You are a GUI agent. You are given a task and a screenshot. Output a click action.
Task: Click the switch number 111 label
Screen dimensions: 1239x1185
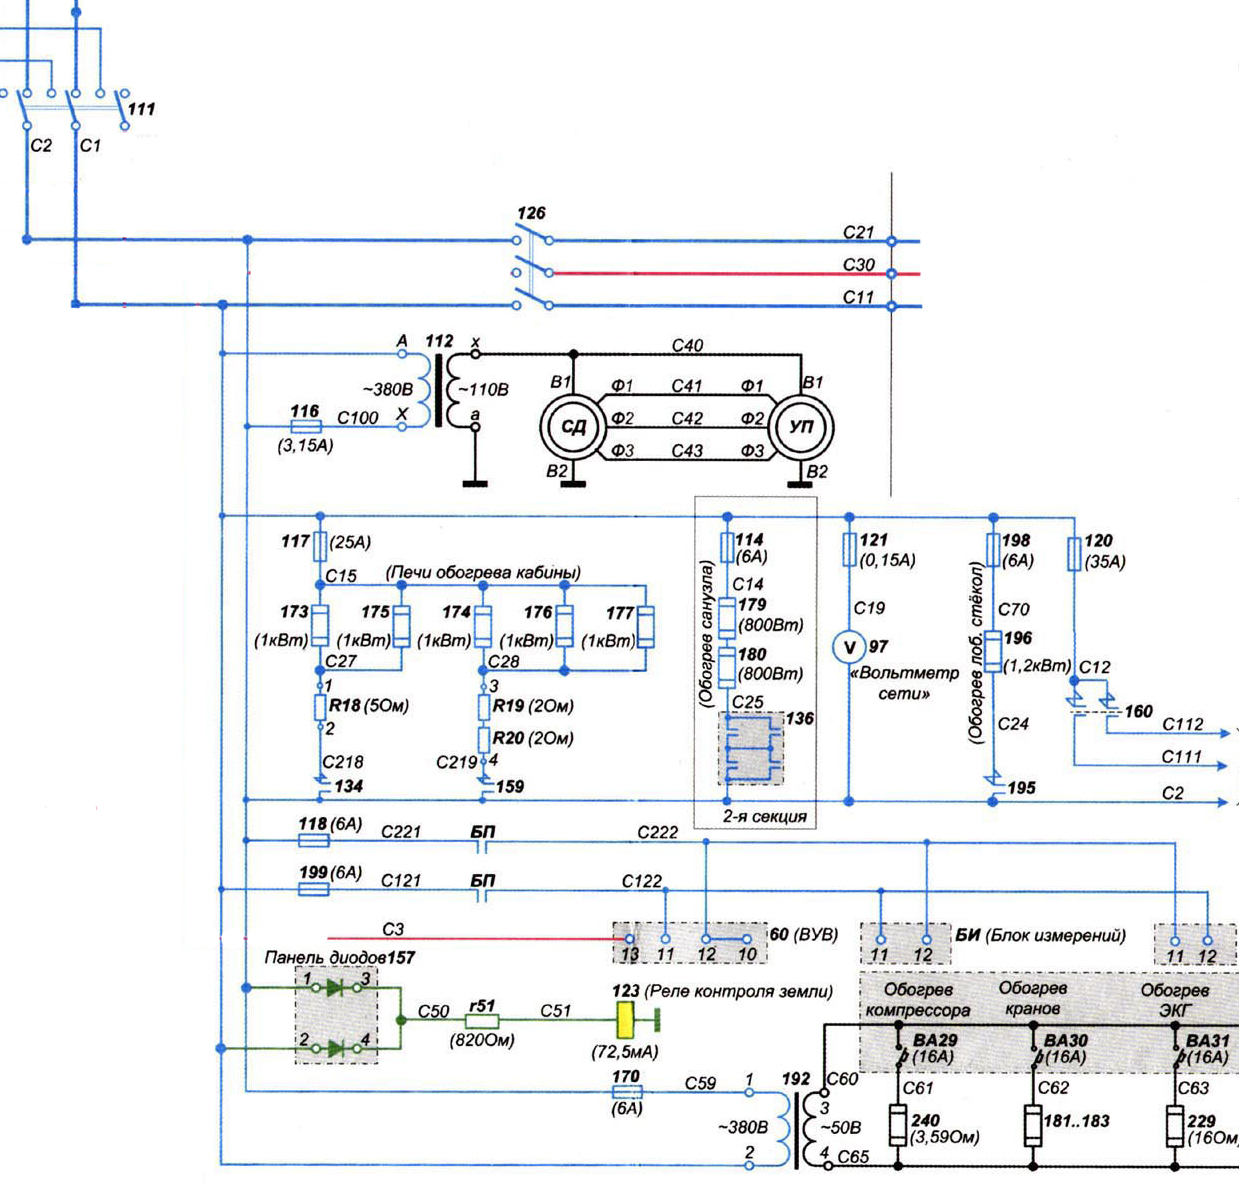coord(141,109)
